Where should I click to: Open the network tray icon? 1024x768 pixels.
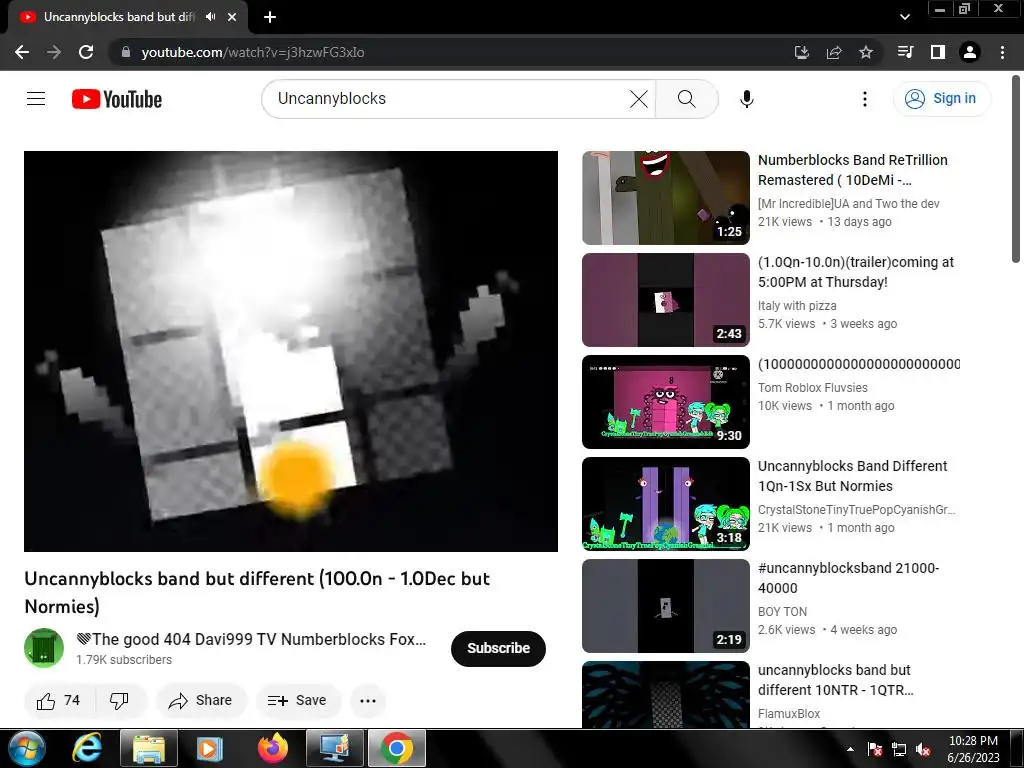point(899,750)
